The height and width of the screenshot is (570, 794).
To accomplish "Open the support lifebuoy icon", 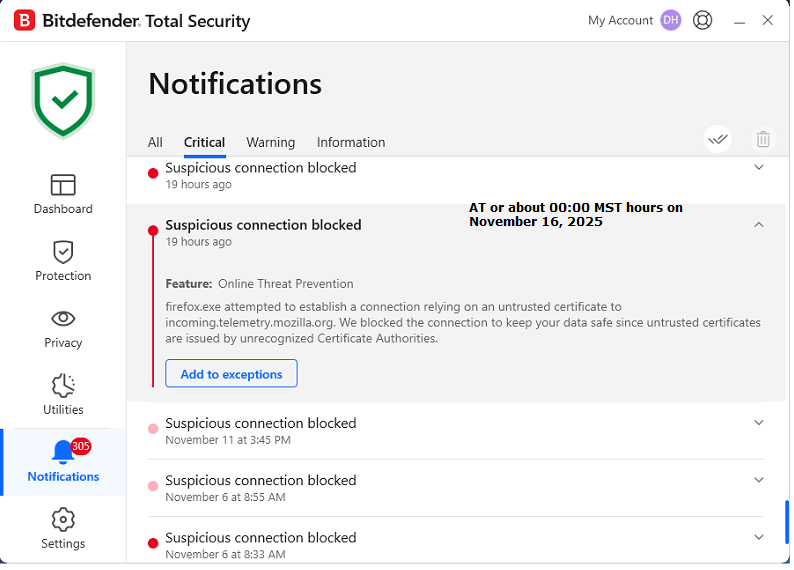I will point(703,20).
